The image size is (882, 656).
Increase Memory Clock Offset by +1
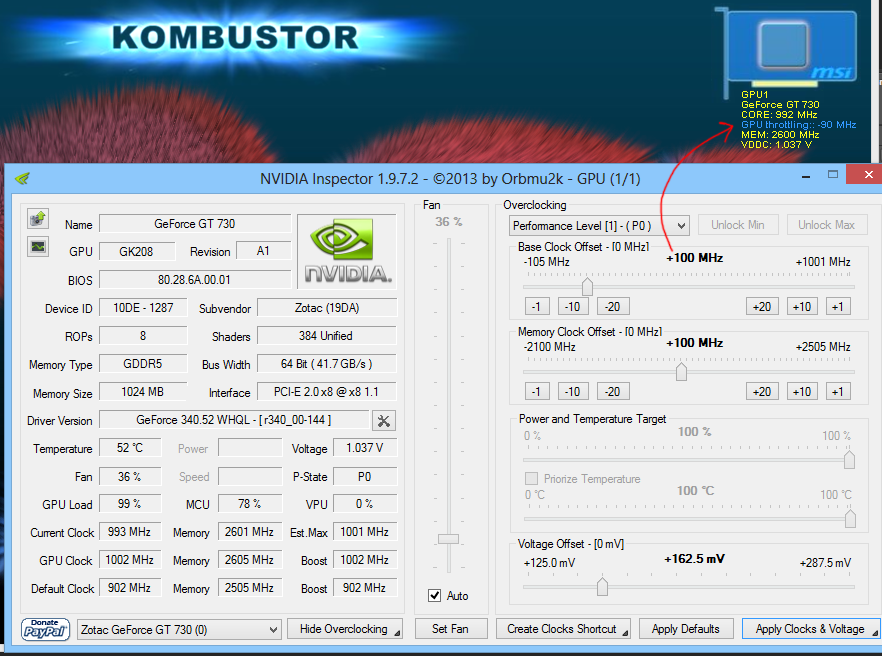838,391
